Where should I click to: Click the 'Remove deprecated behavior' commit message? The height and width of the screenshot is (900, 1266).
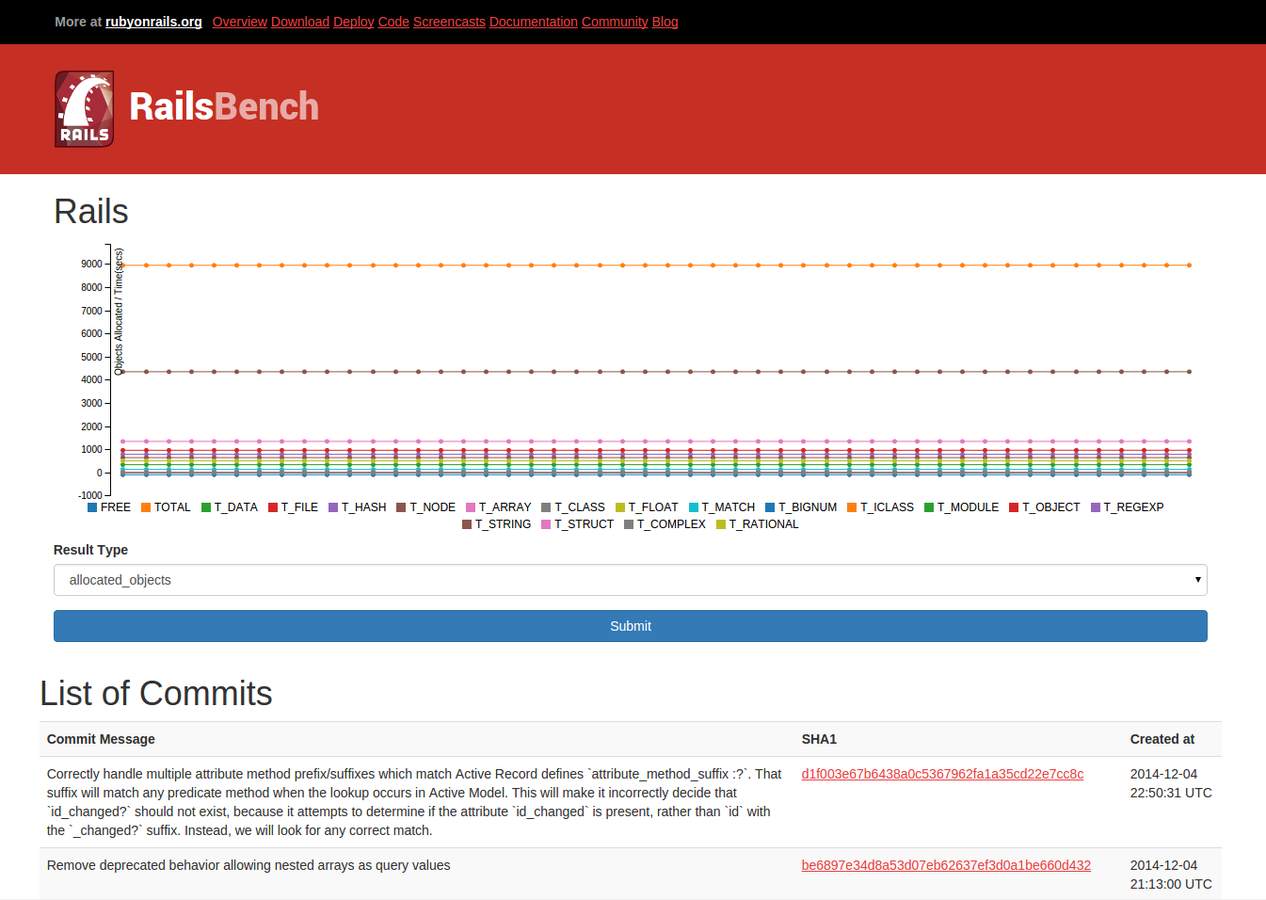249,866
